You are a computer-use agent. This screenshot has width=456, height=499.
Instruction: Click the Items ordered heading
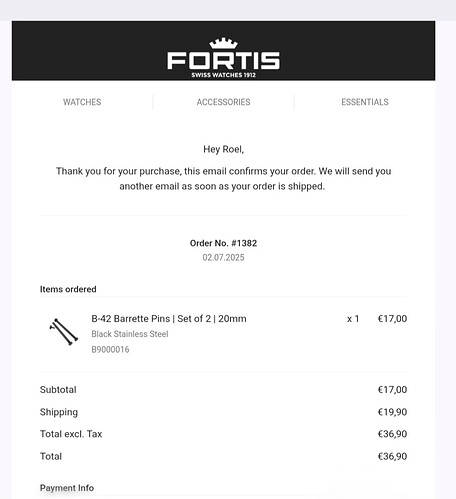(x=68, y=289)
